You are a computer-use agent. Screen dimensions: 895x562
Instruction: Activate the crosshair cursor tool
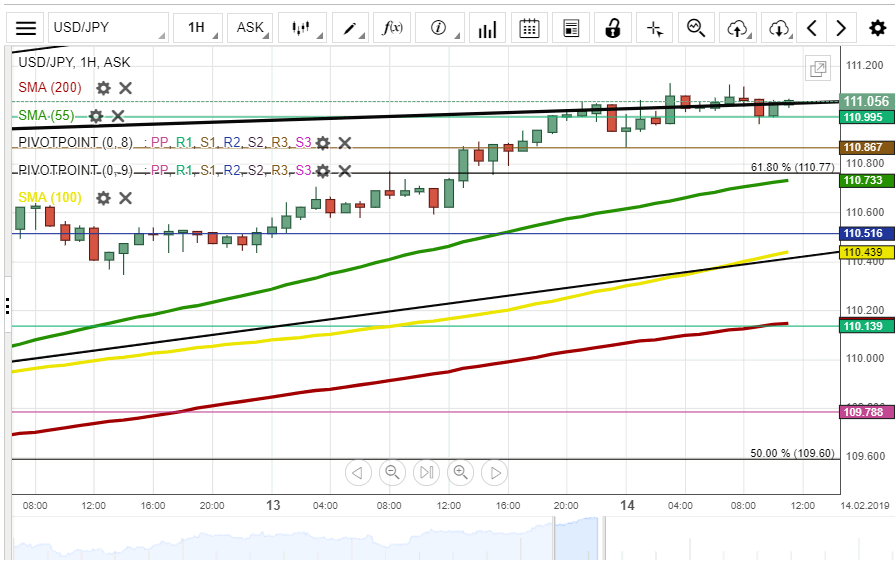(x=655, y=28)
